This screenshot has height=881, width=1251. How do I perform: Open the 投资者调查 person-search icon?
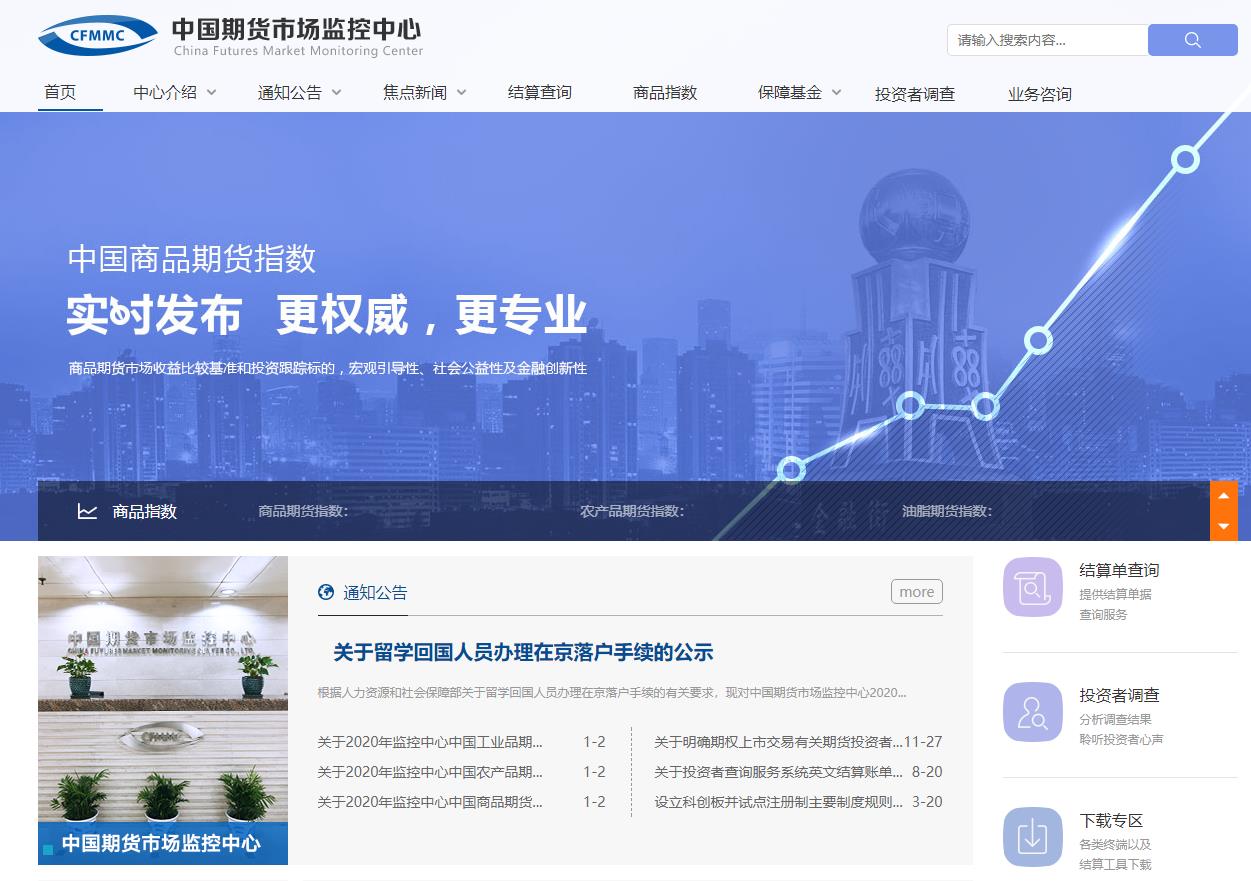click(x=1033, y=712)
